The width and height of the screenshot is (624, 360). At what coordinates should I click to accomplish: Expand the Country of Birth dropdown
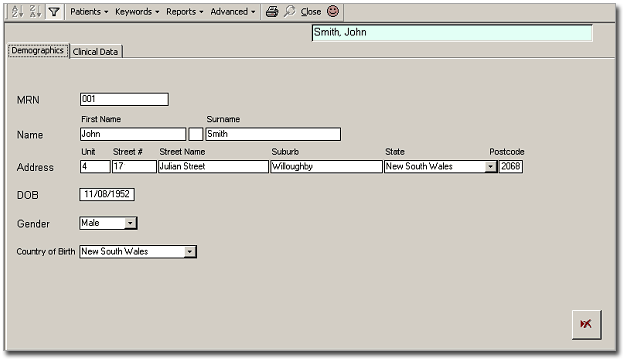pos(190,252)
